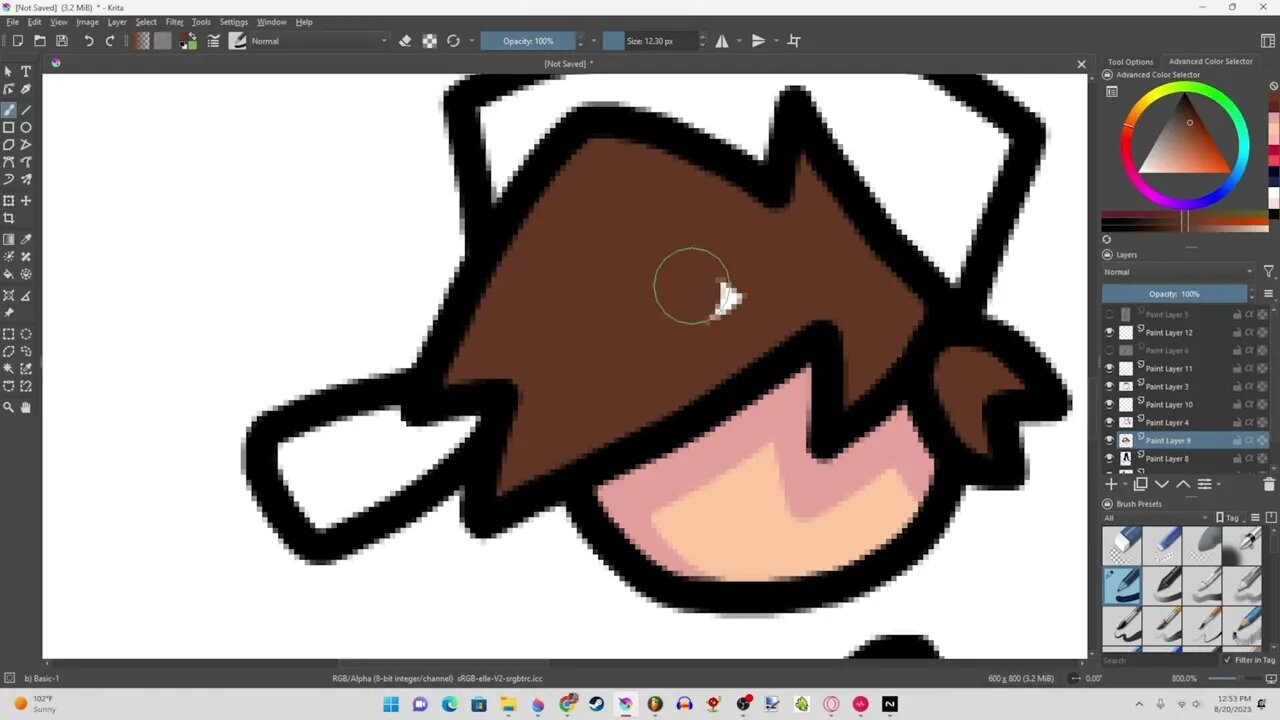This screenshot has width=1280, height=720.
Task: Collapse the Layers docker
Action: [1107, 255]
